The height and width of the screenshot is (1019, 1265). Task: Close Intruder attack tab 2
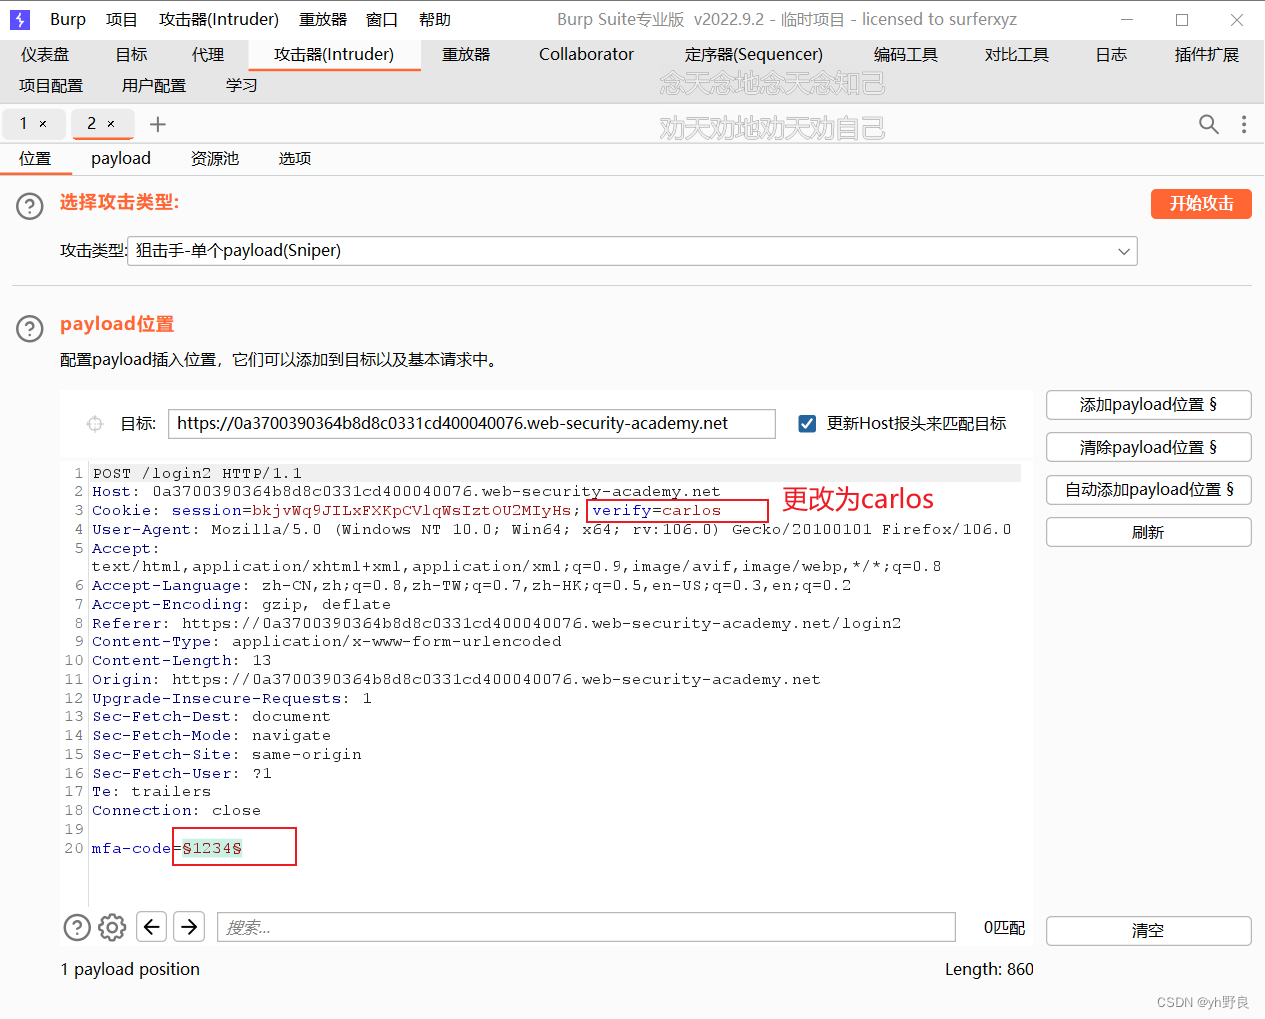tap(111, 124)
